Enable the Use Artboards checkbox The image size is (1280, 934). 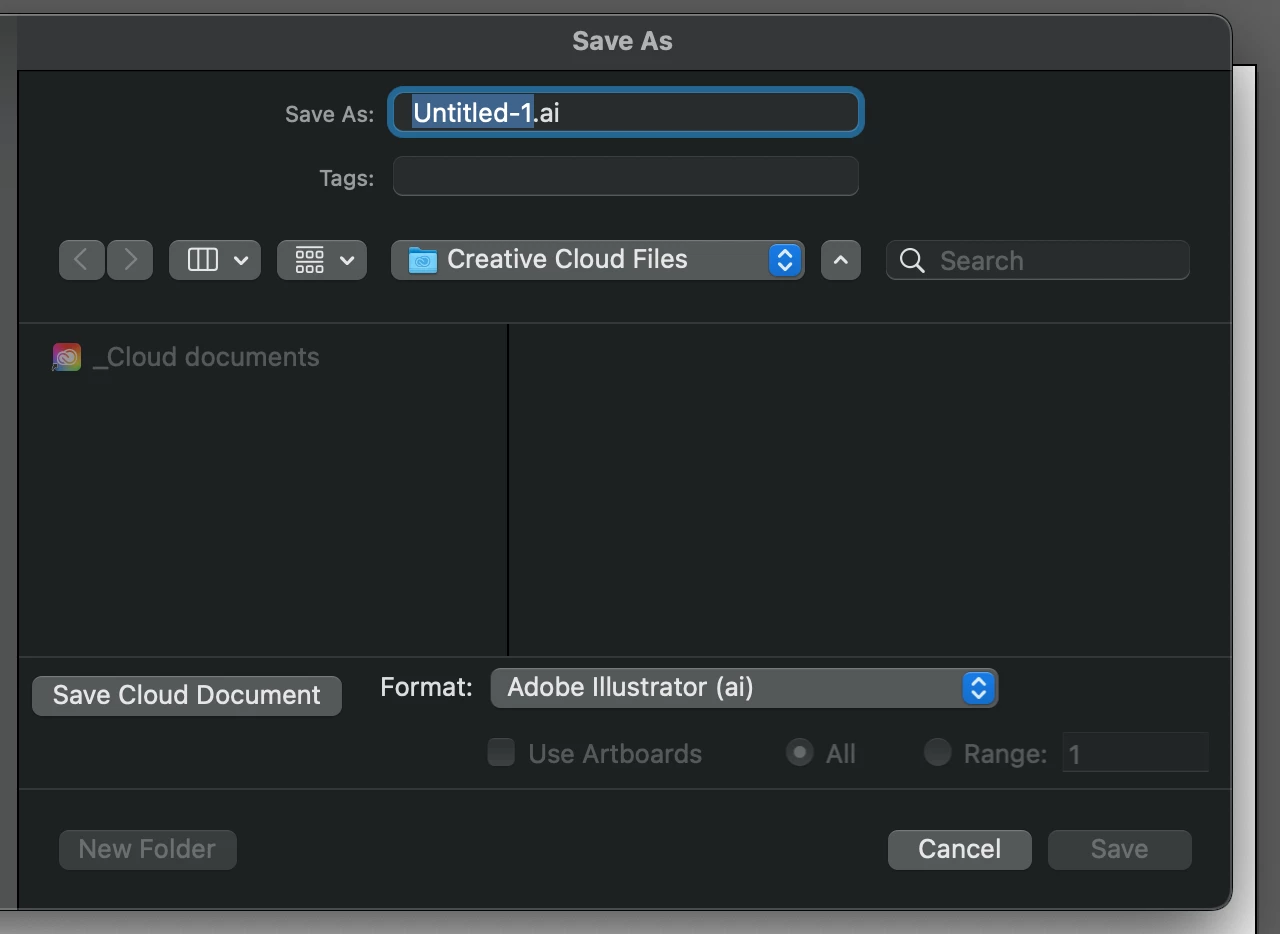coord(501,752)
